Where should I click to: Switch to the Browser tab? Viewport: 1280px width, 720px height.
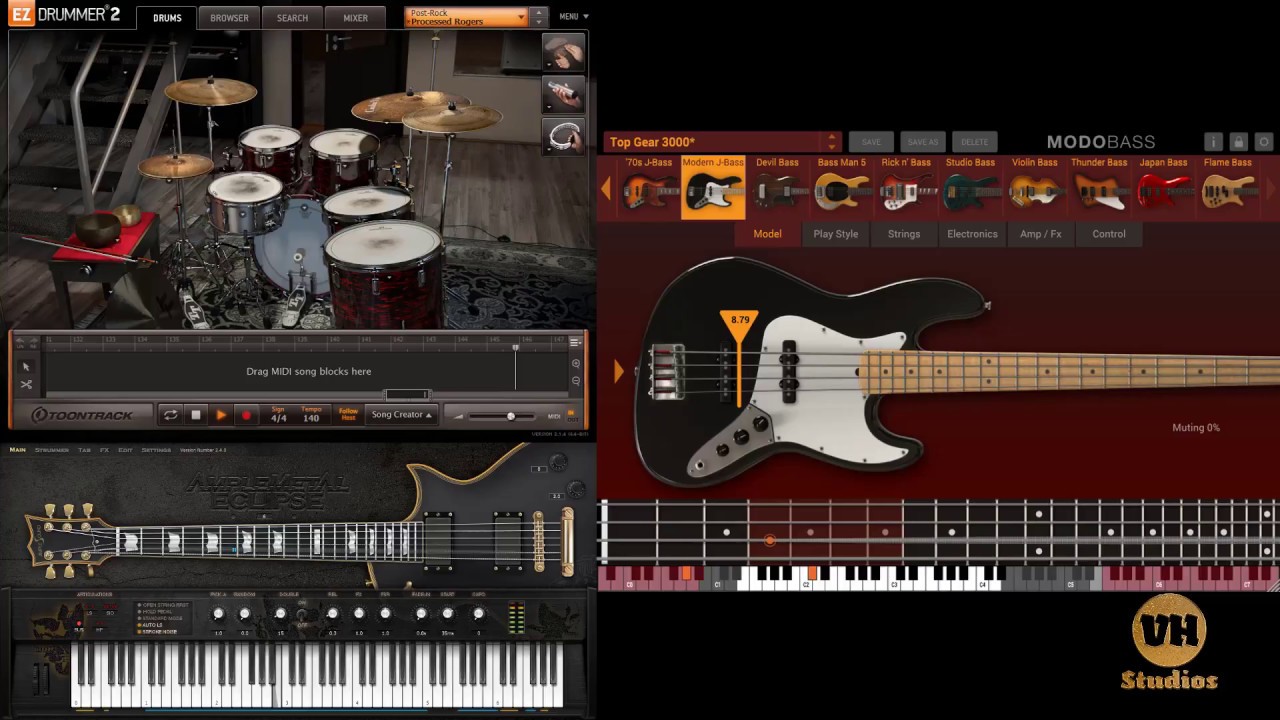click(x=229, y=18)
